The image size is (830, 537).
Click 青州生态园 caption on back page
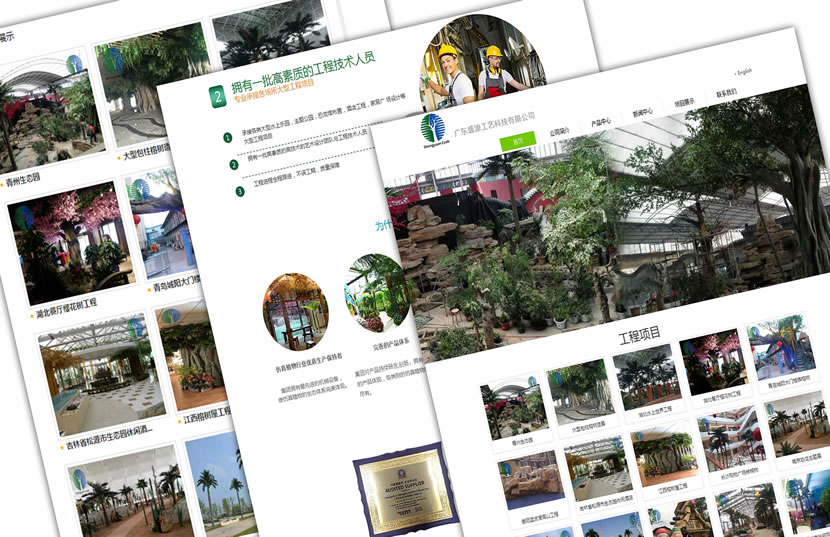tap(23, 180)
